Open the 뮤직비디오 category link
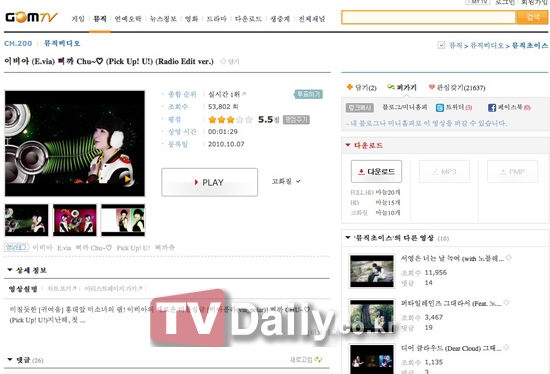This screenshot has width=550, height=374. pyautogui.click(x=62, y=44)
